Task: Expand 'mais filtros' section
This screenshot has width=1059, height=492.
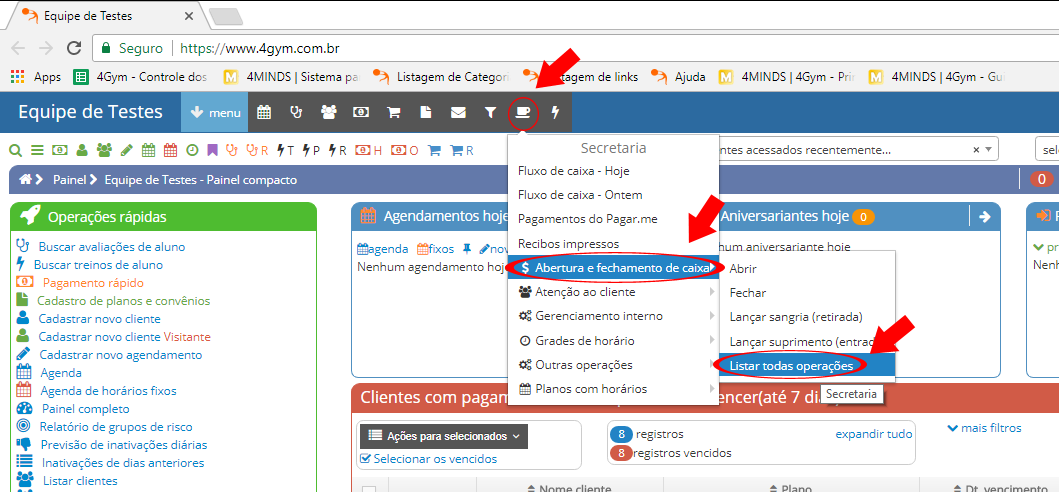Action: (984, 428)
